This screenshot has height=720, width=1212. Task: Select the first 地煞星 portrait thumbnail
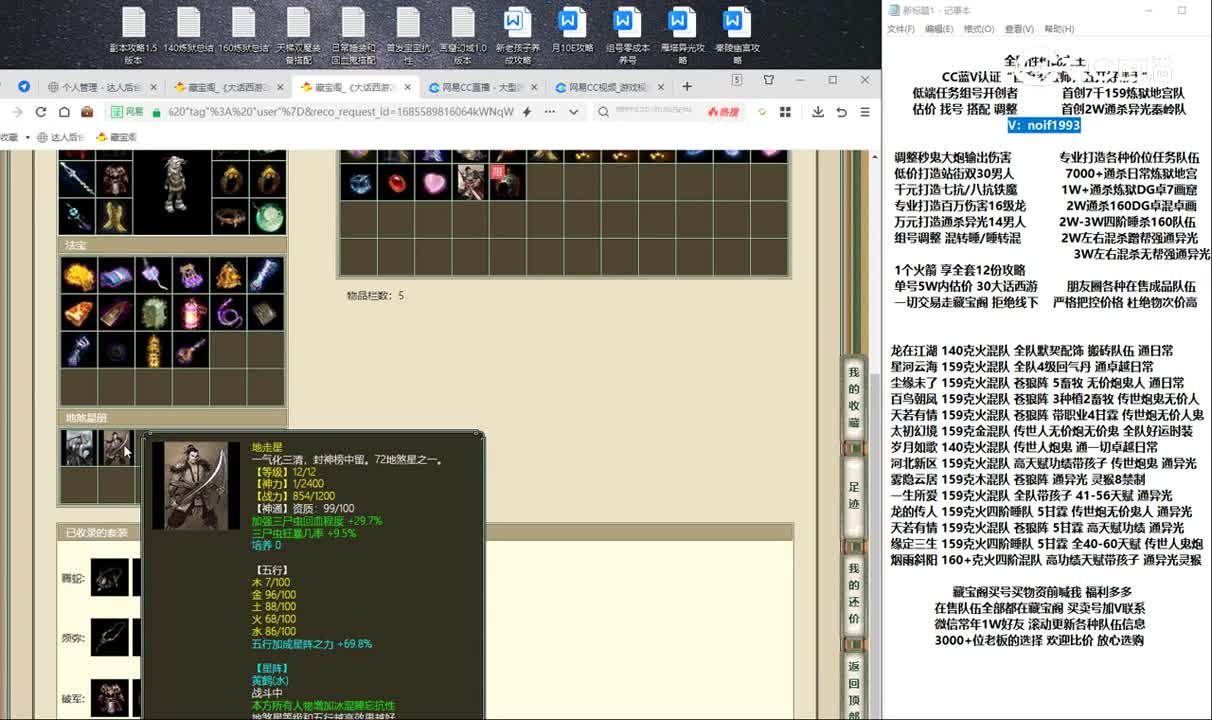78,447
